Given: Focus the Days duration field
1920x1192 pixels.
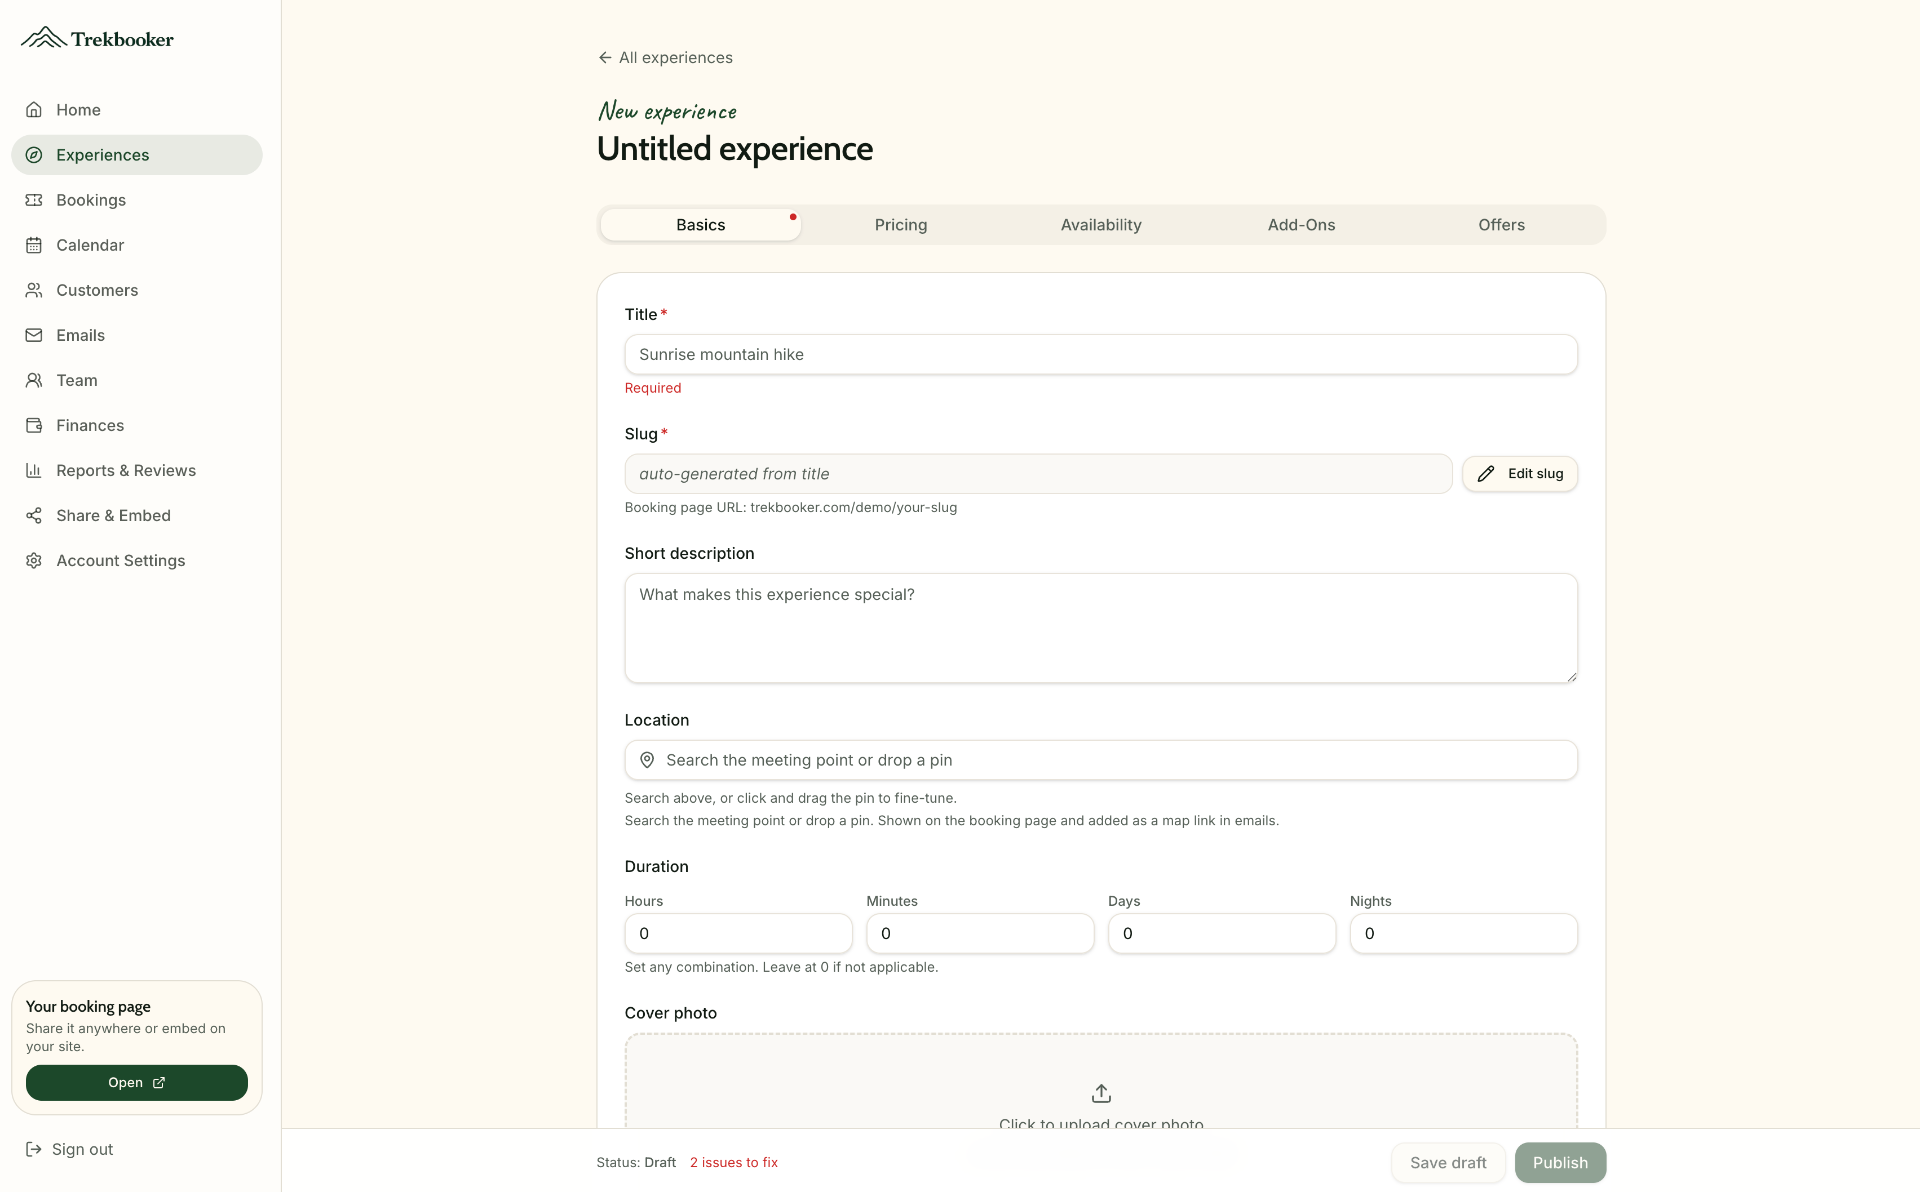Looking at the screenshot, I should click(x=1222, y=933).
